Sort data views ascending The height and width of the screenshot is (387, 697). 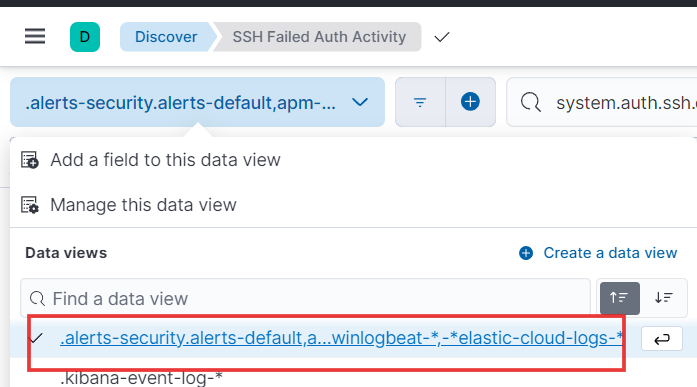pyautogui.click(x=620, y=298)
